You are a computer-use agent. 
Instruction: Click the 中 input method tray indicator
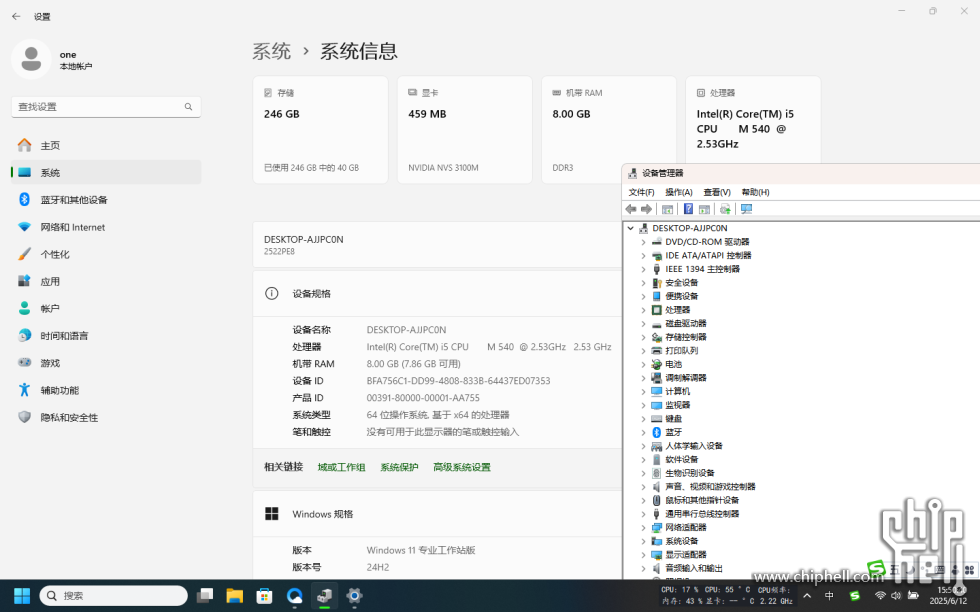click(829, 596)
